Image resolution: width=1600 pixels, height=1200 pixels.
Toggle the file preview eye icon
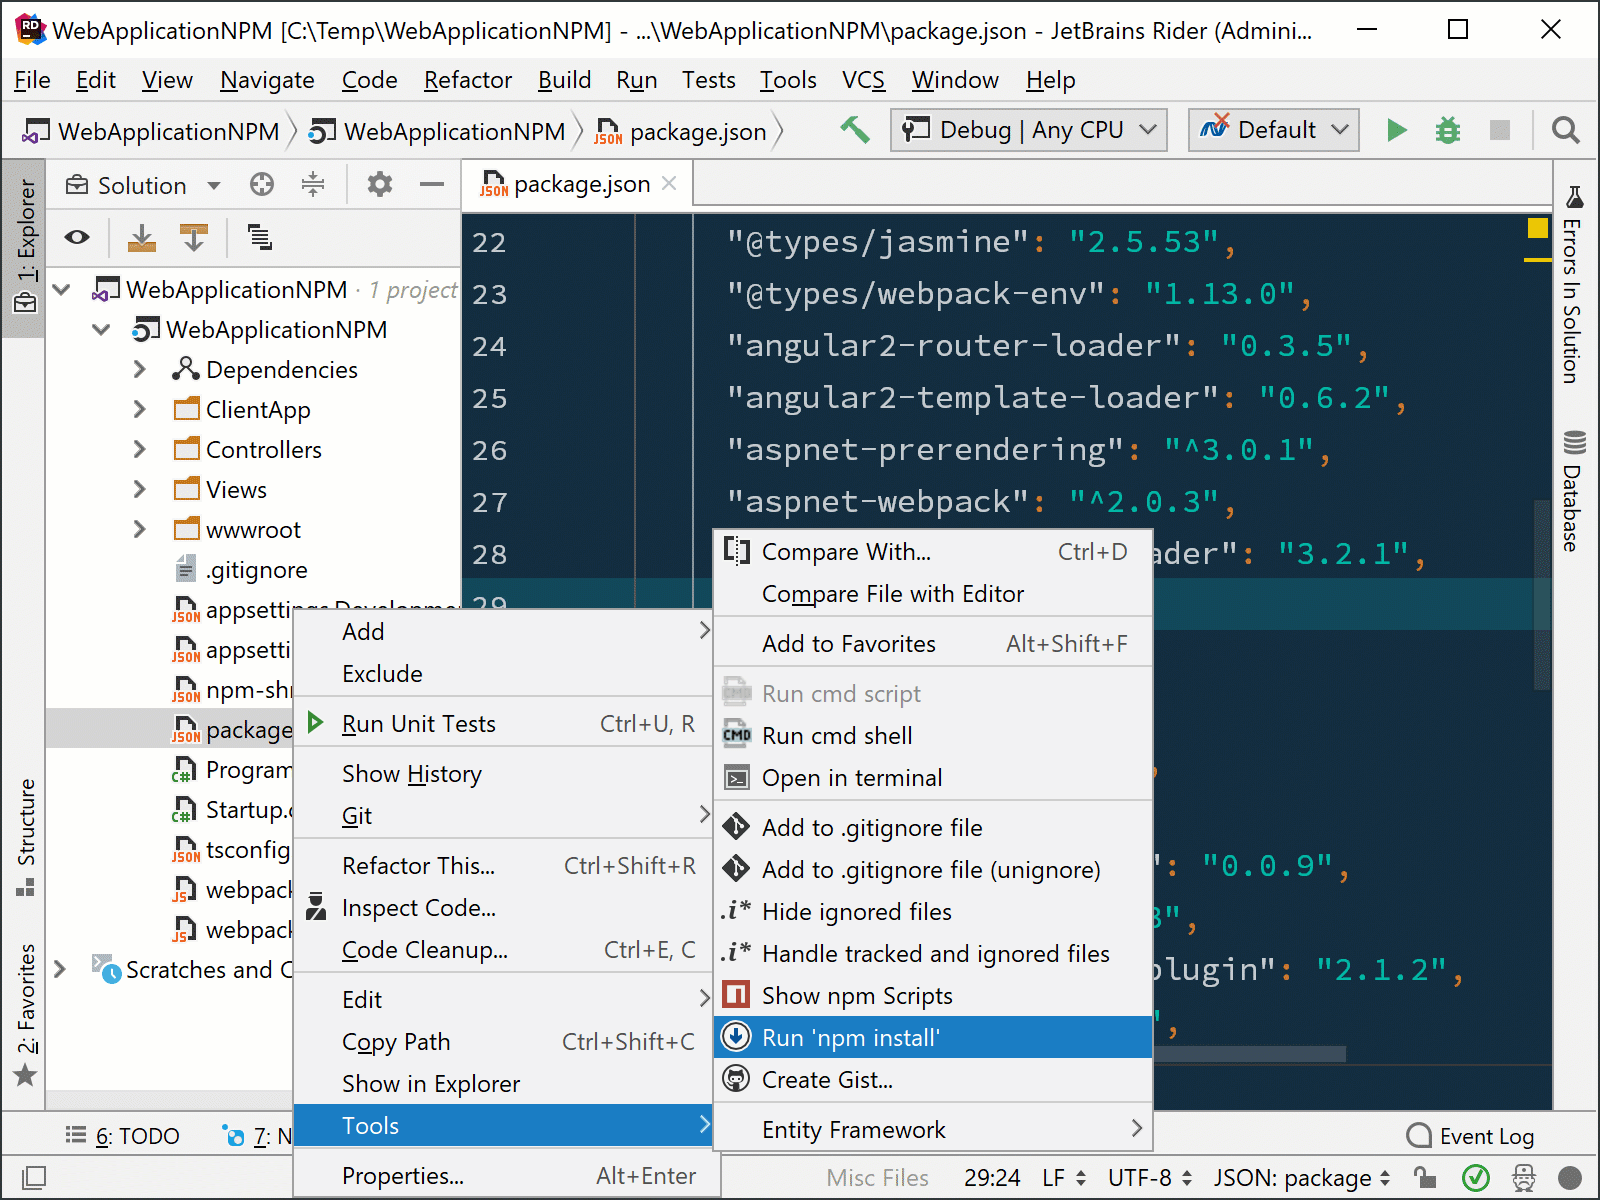click(78, 238)
